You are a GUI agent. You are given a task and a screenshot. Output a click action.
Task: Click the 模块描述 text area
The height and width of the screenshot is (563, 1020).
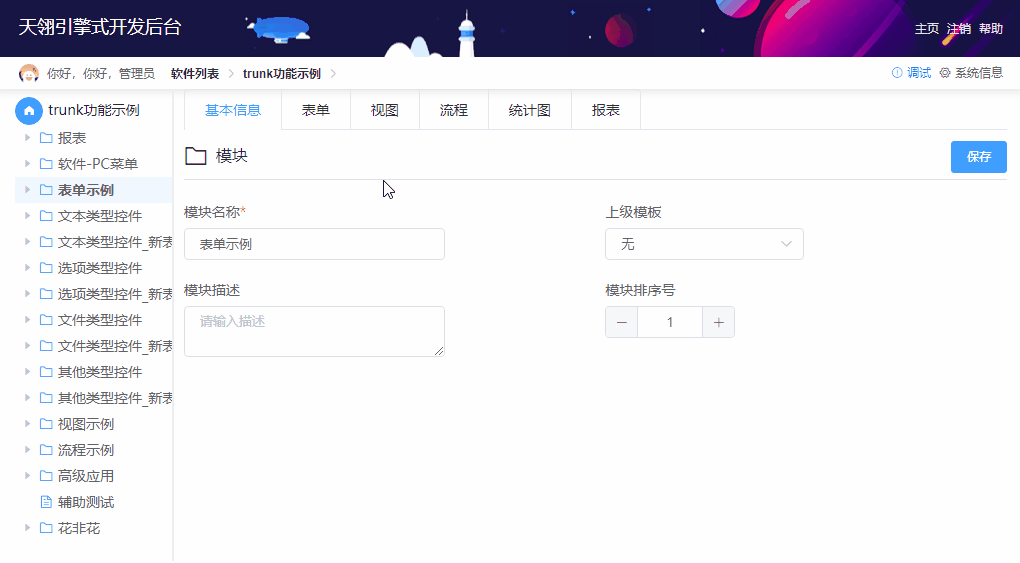(x=314, y=331)
